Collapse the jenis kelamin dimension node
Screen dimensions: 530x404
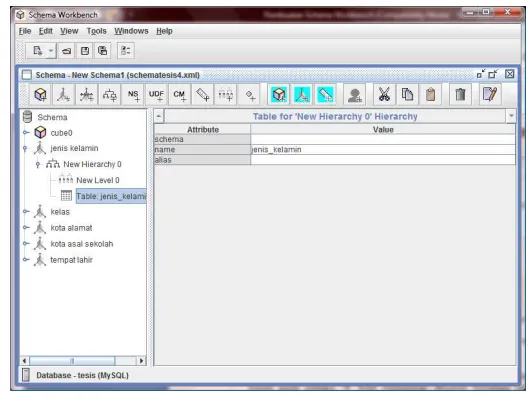click(25, 148)
